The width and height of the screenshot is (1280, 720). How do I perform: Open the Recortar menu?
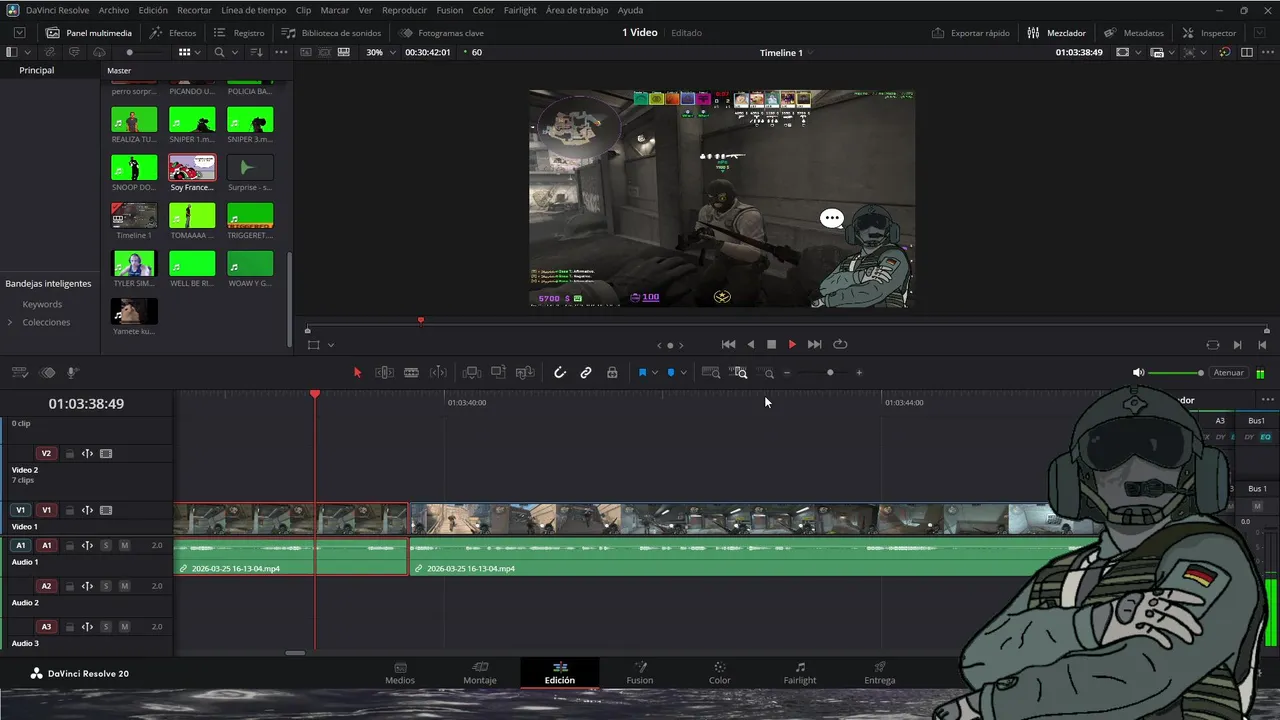pyautogui.click(x=194, y=10)
